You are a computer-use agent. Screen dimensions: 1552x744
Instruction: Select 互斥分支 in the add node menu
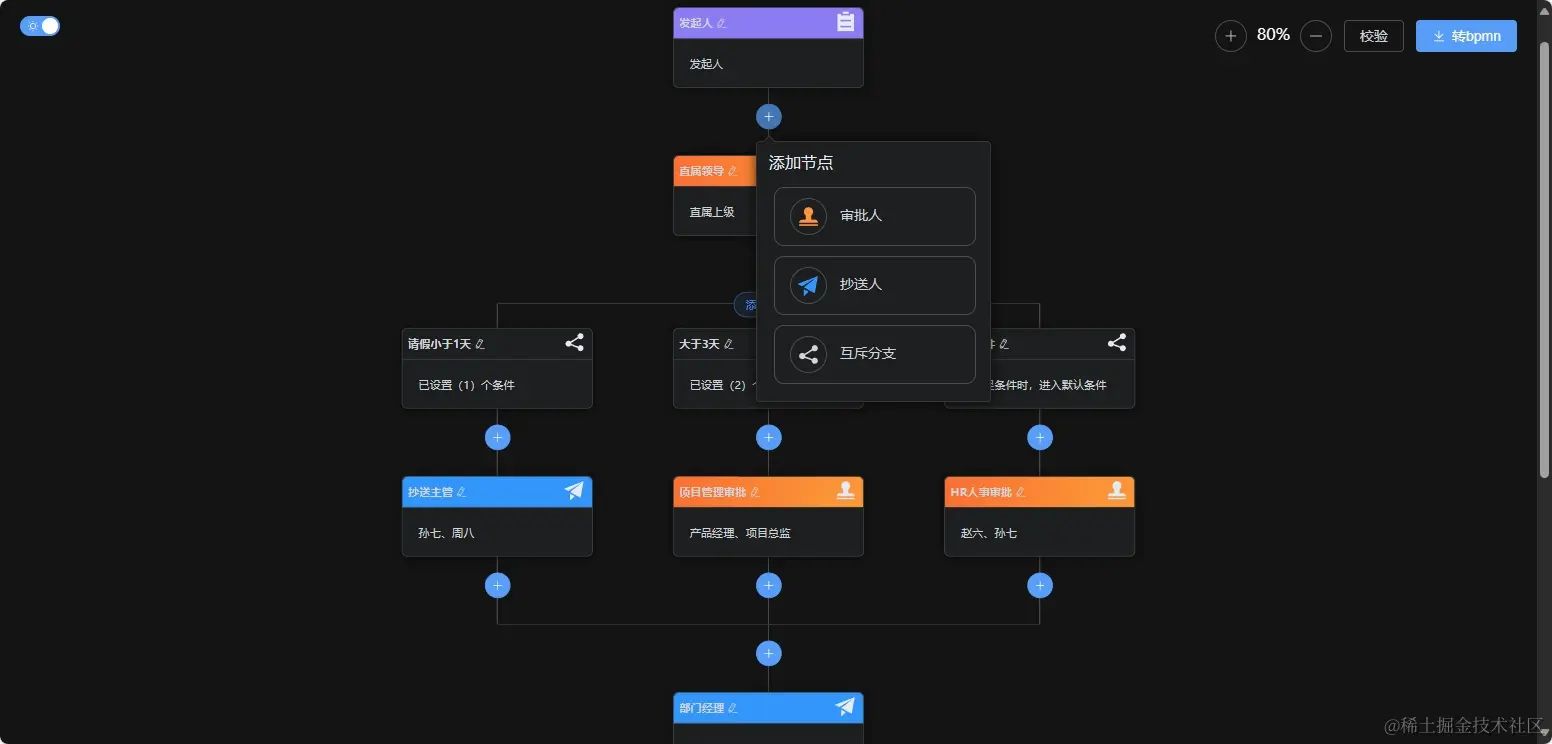click(874, 354)
